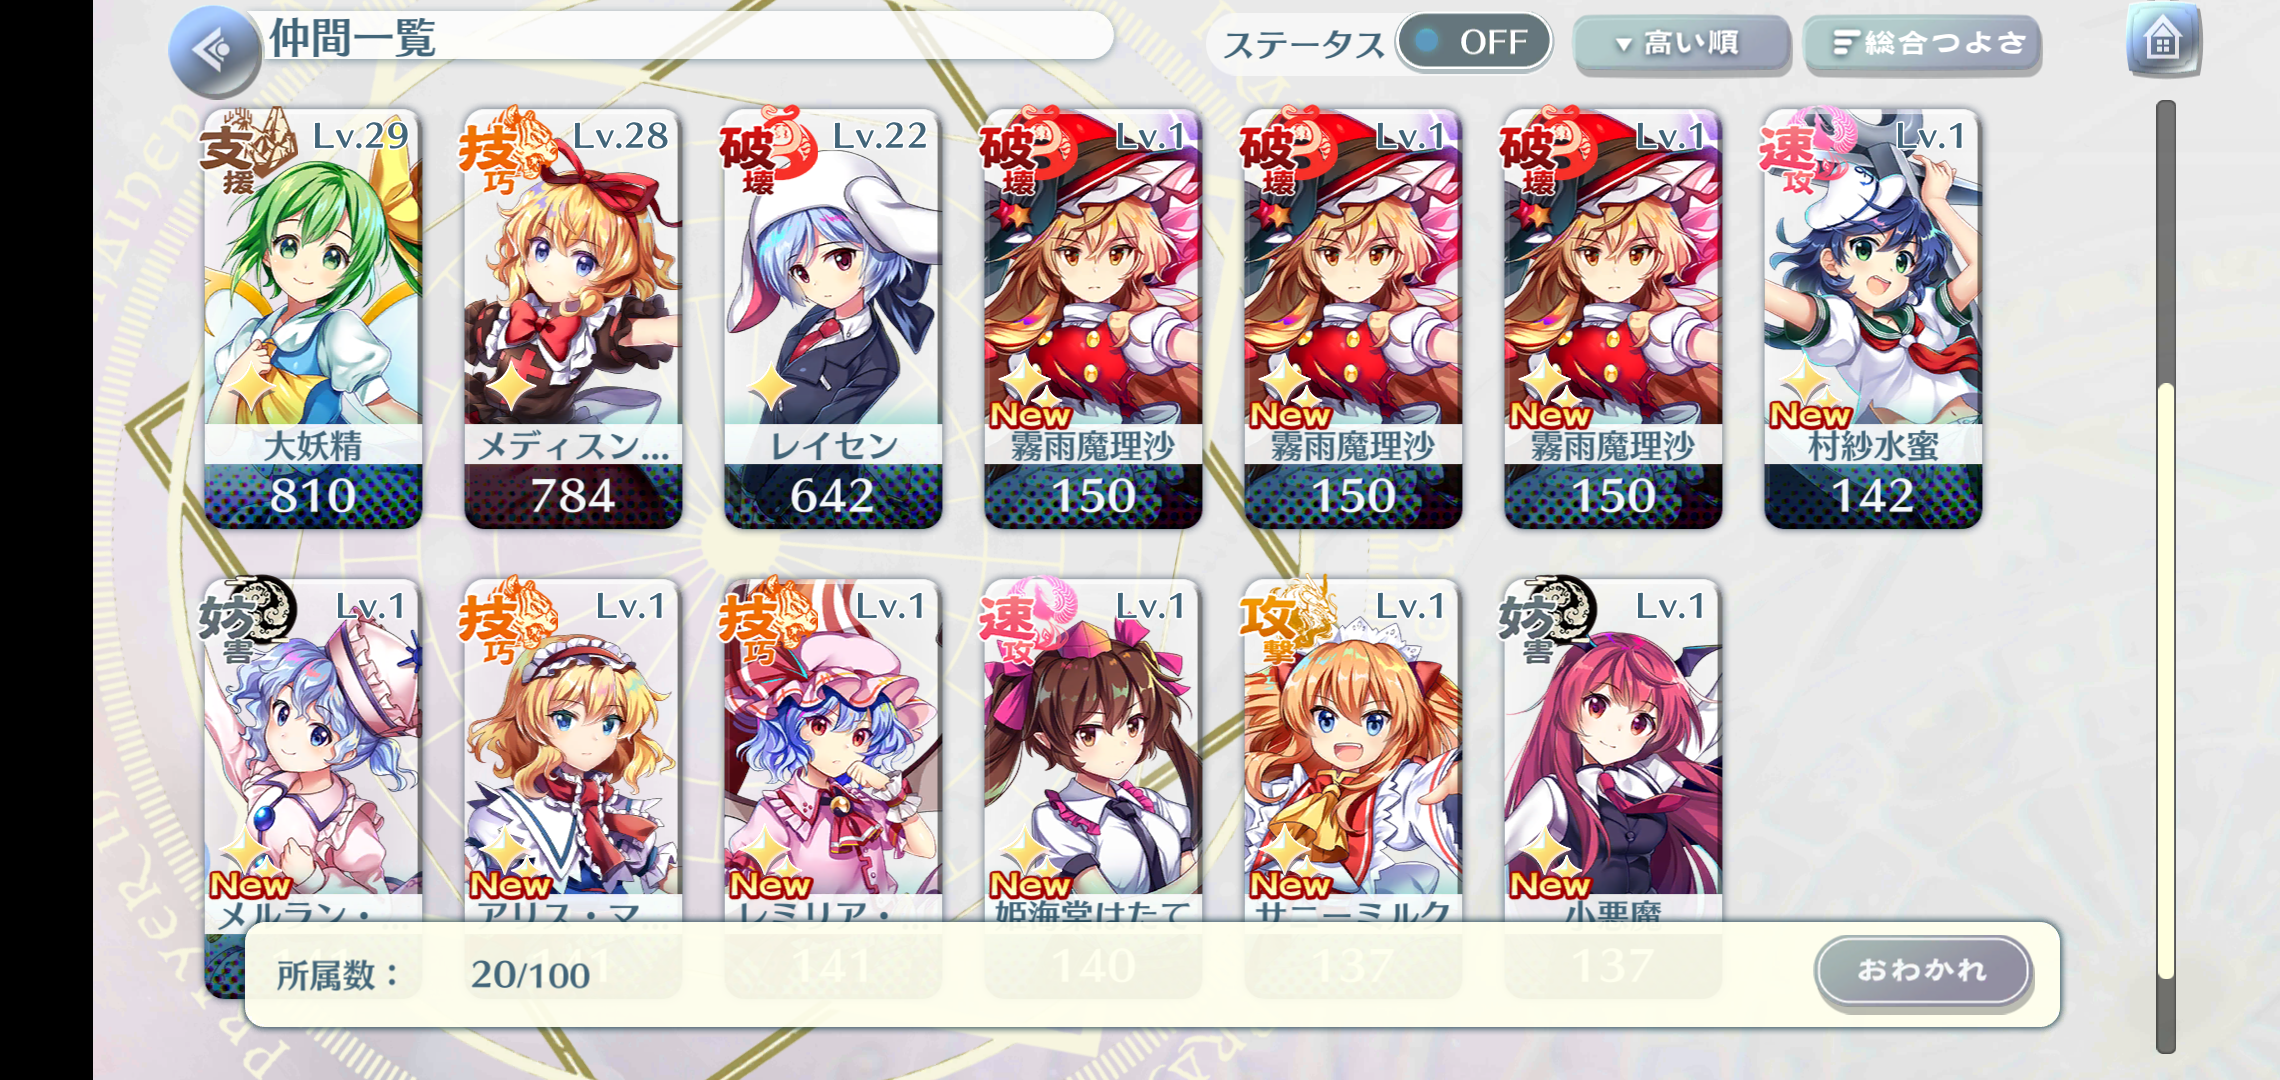Image resolution: width=2280 pixels, height=1080 pixels.
Task: Toggle the ステータス OFF switch
Action: coord(1474,42)
